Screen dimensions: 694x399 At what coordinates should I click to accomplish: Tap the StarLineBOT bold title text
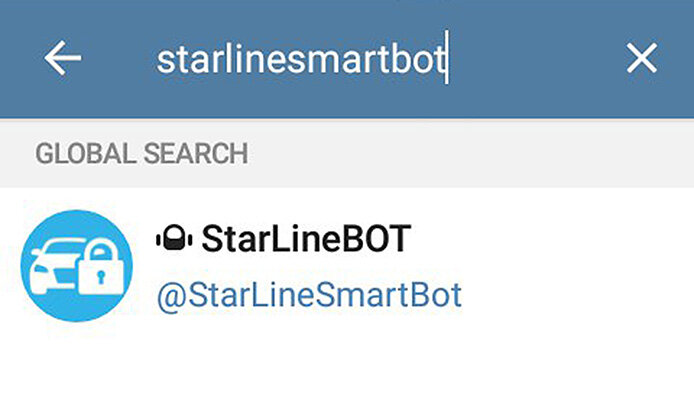306,239
